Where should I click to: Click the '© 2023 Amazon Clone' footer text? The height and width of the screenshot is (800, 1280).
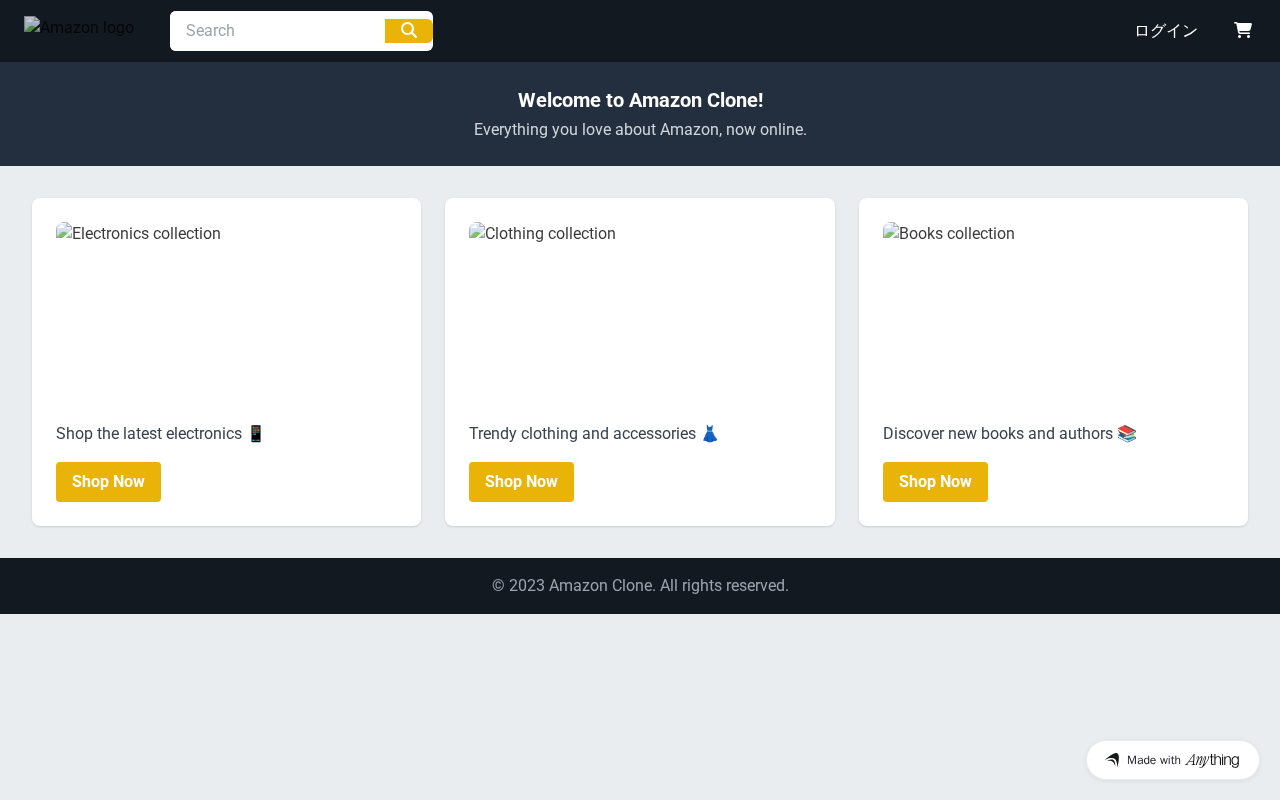pyautogui.click(x=640, y=585)
